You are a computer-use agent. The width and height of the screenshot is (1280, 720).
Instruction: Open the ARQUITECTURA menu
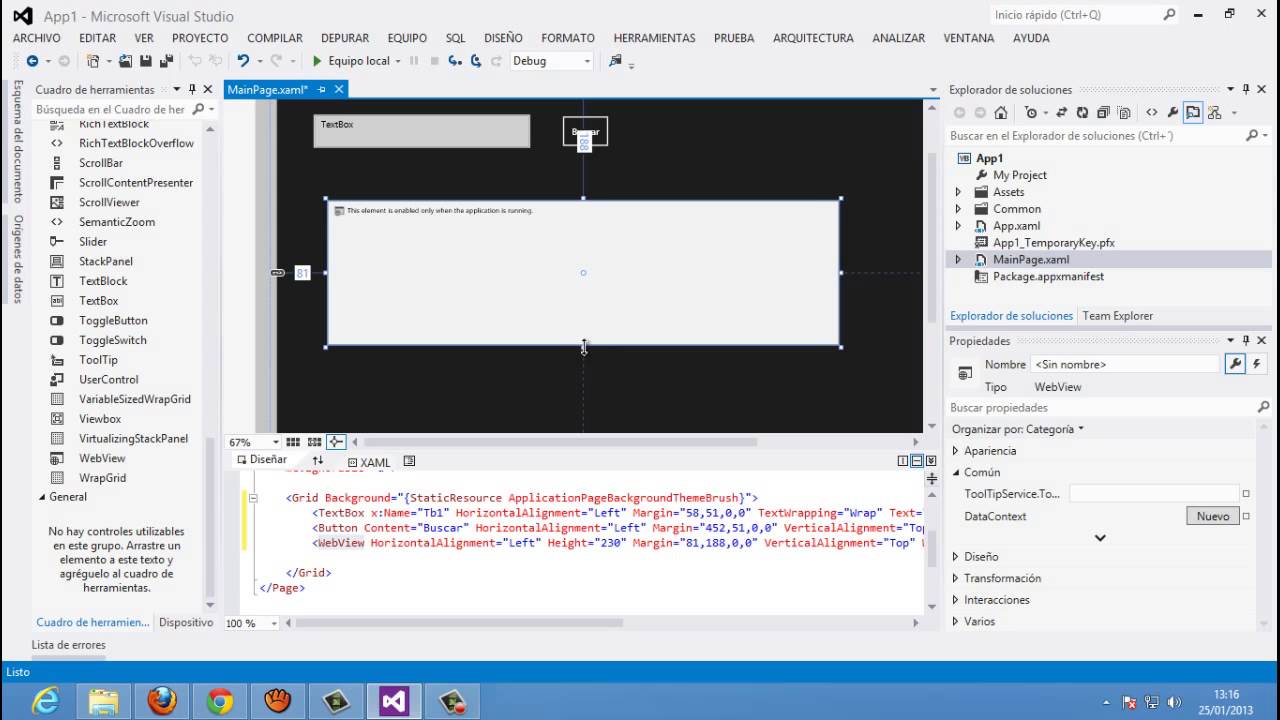coord(813,38)
